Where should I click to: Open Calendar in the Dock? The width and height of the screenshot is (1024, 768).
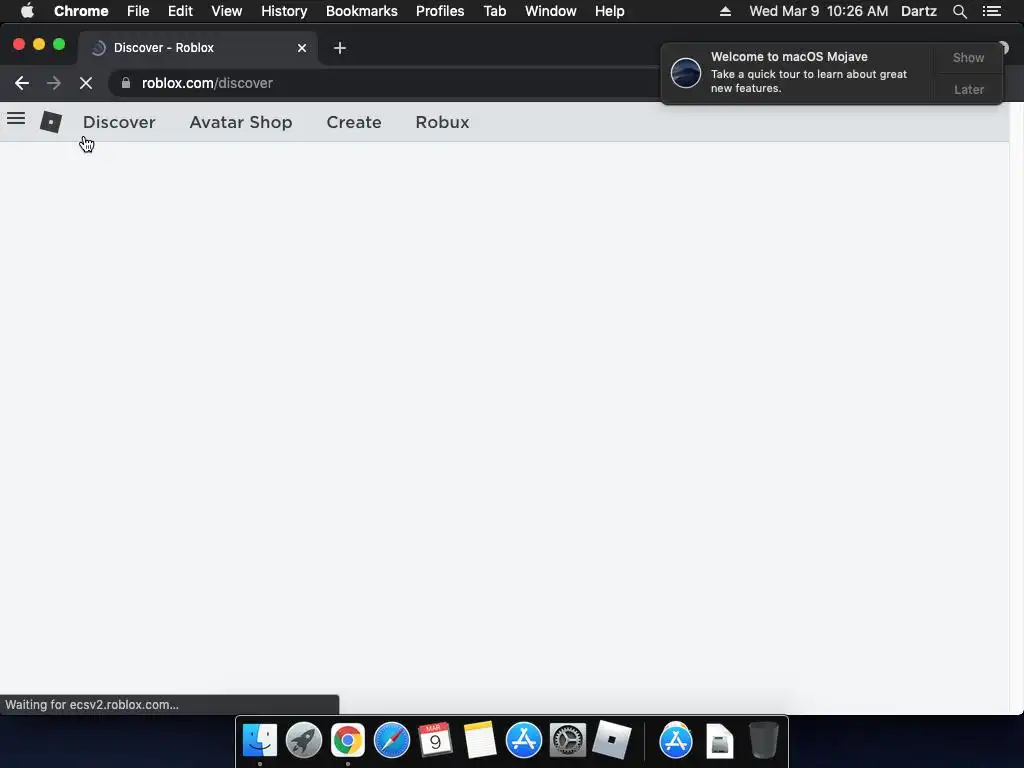click(435, 741)
